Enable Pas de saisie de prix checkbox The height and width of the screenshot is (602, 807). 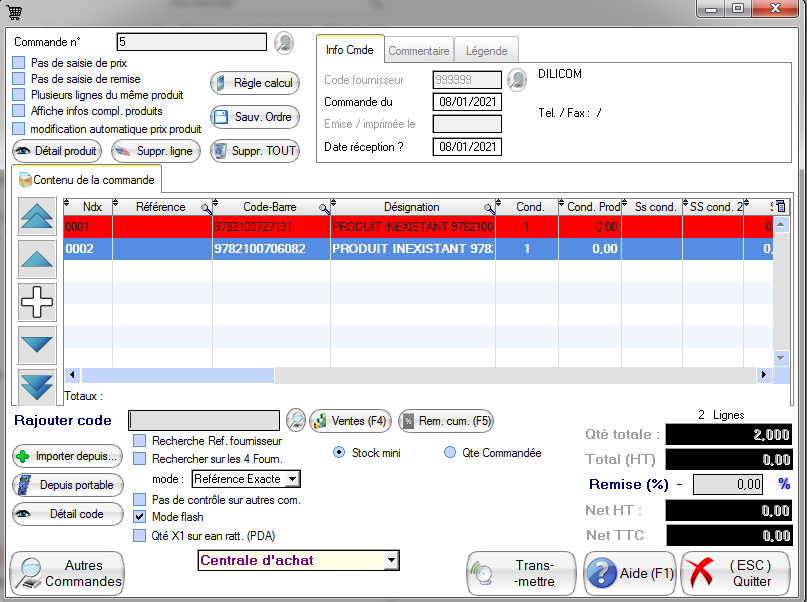[x=19, y=63]
